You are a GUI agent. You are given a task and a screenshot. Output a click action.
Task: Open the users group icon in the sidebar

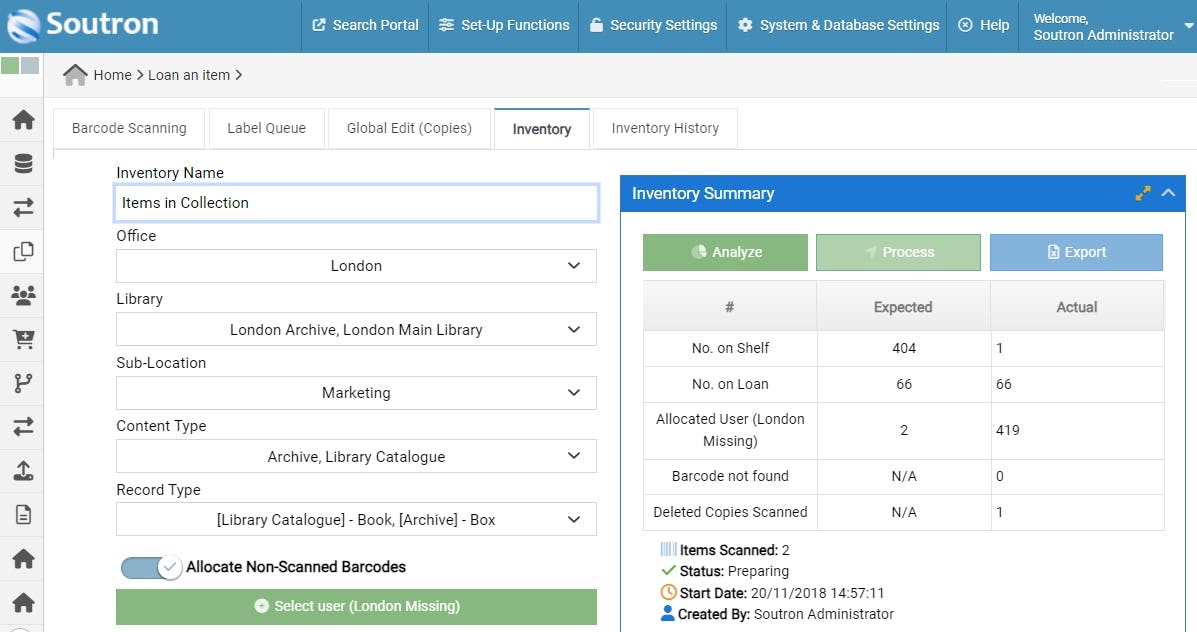(22, 296)
